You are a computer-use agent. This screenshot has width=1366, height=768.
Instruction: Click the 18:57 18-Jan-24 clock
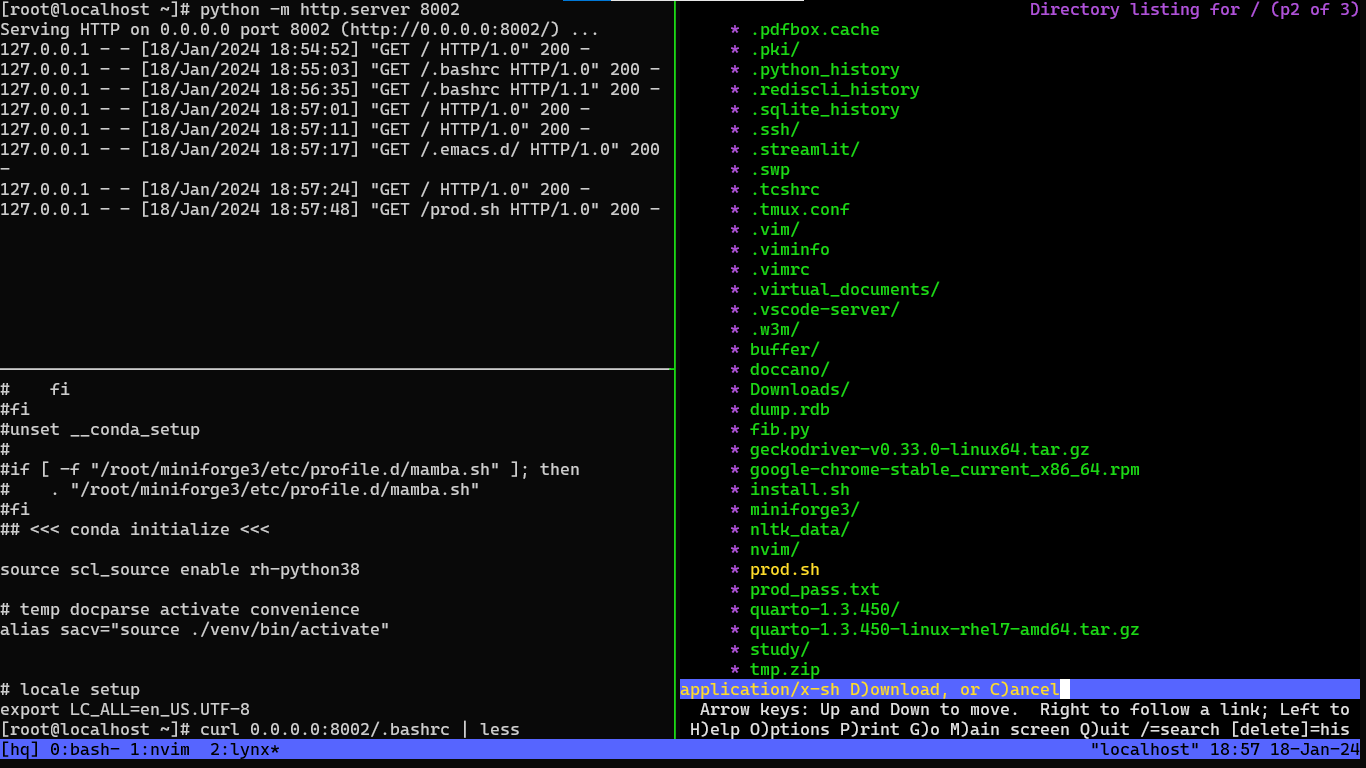pos(1285,750)
